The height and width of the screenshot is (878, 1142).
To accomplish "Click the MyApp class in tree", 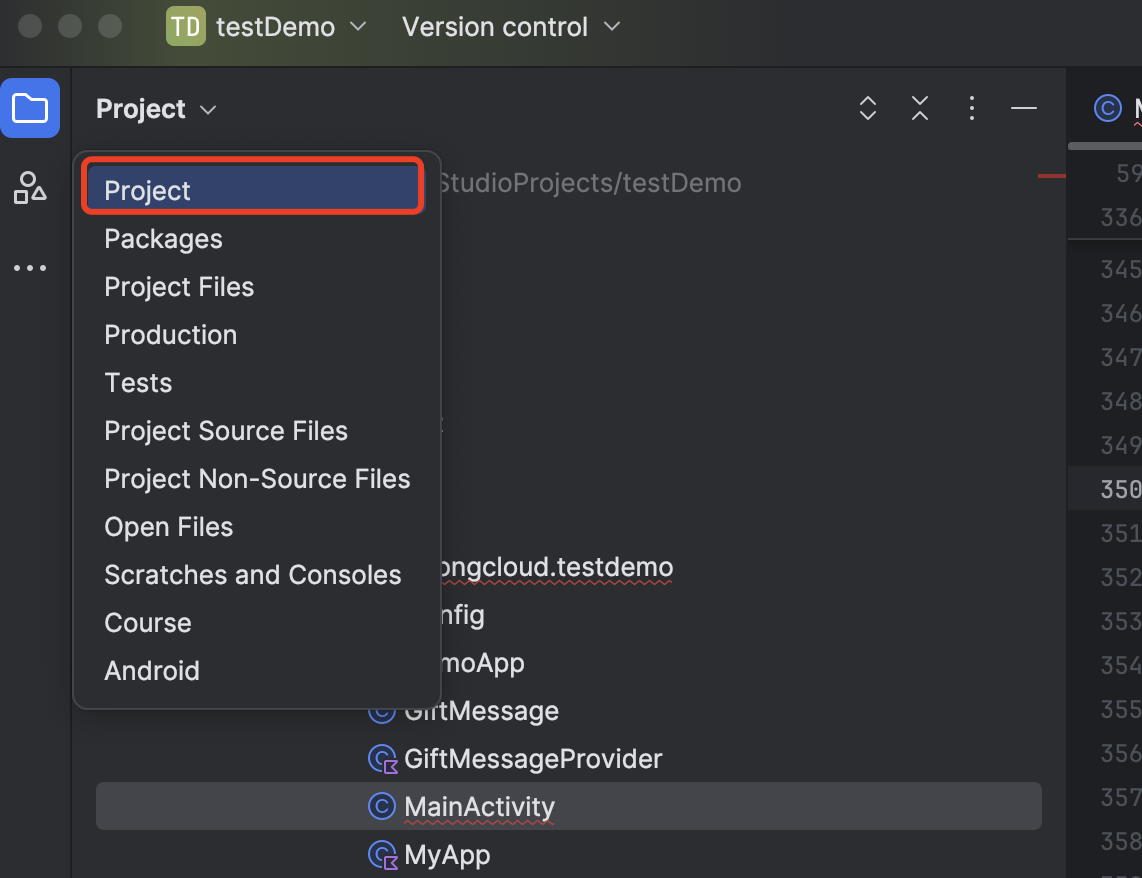I will click(446, 855).
